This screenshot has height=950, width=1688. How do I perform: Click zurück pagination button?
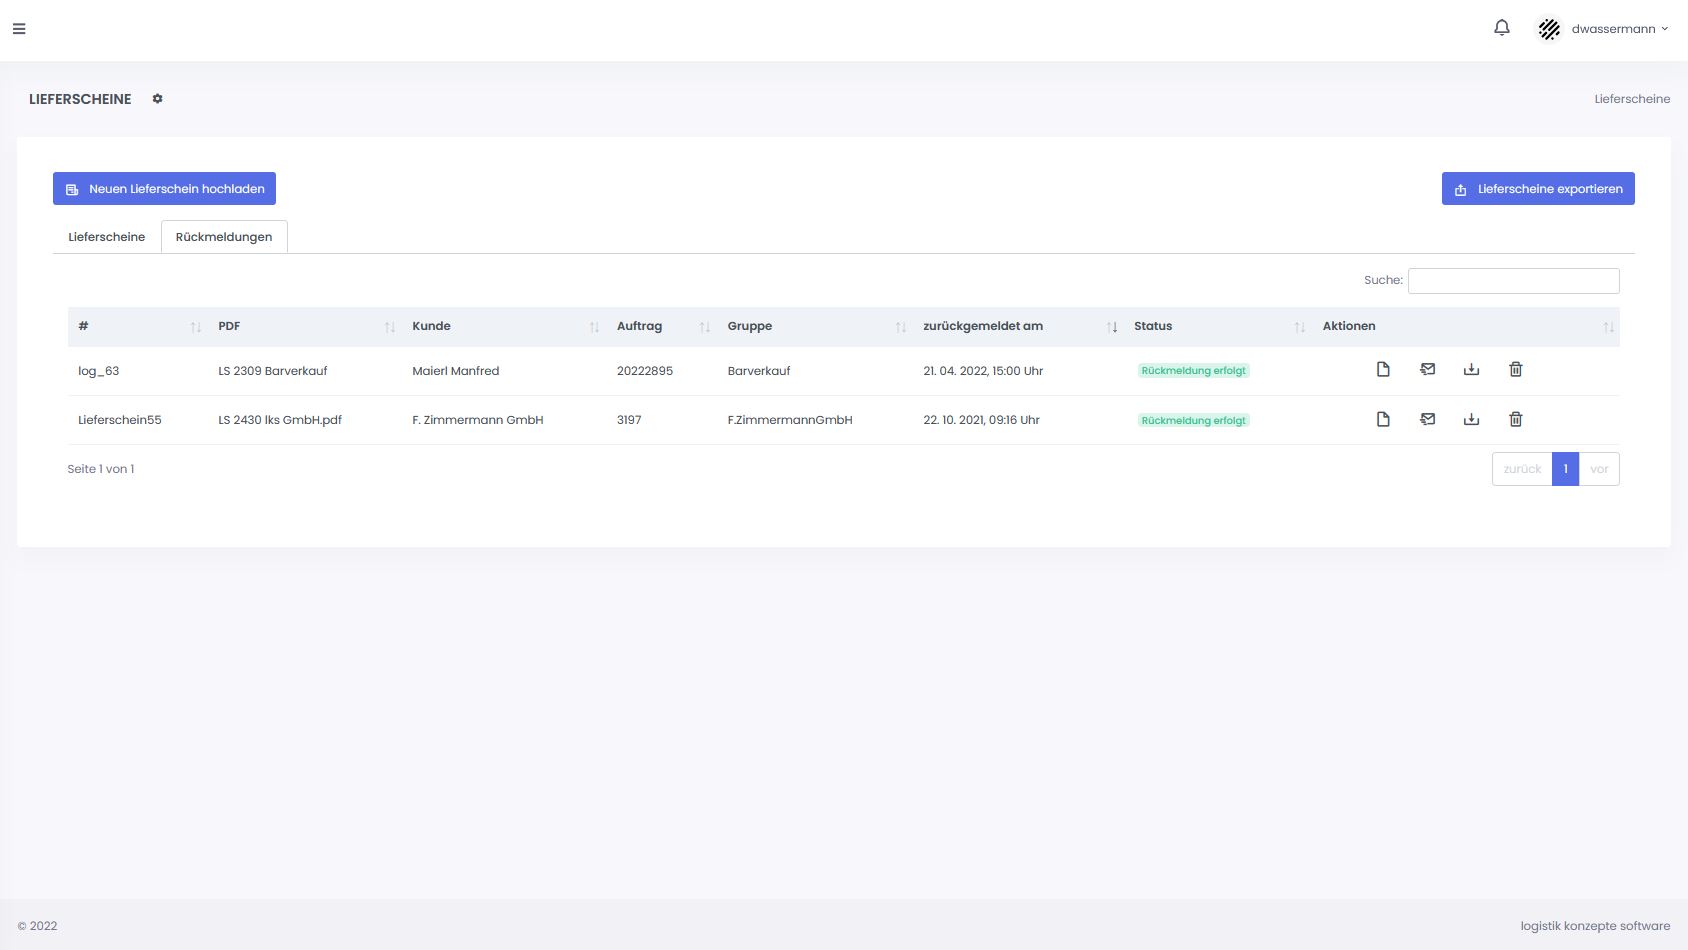[1522, 469]
